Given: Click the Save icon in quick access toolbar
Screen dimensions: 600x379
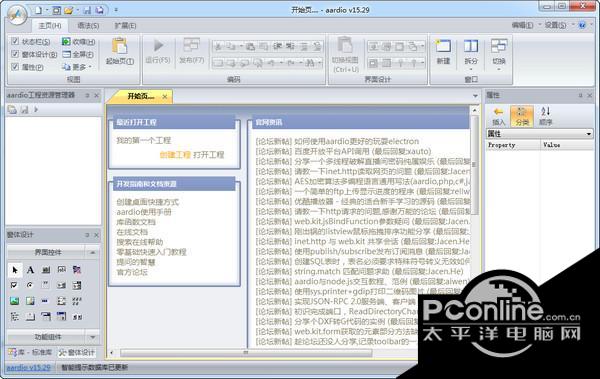Looking at the screenshot, I should [88, 10].
